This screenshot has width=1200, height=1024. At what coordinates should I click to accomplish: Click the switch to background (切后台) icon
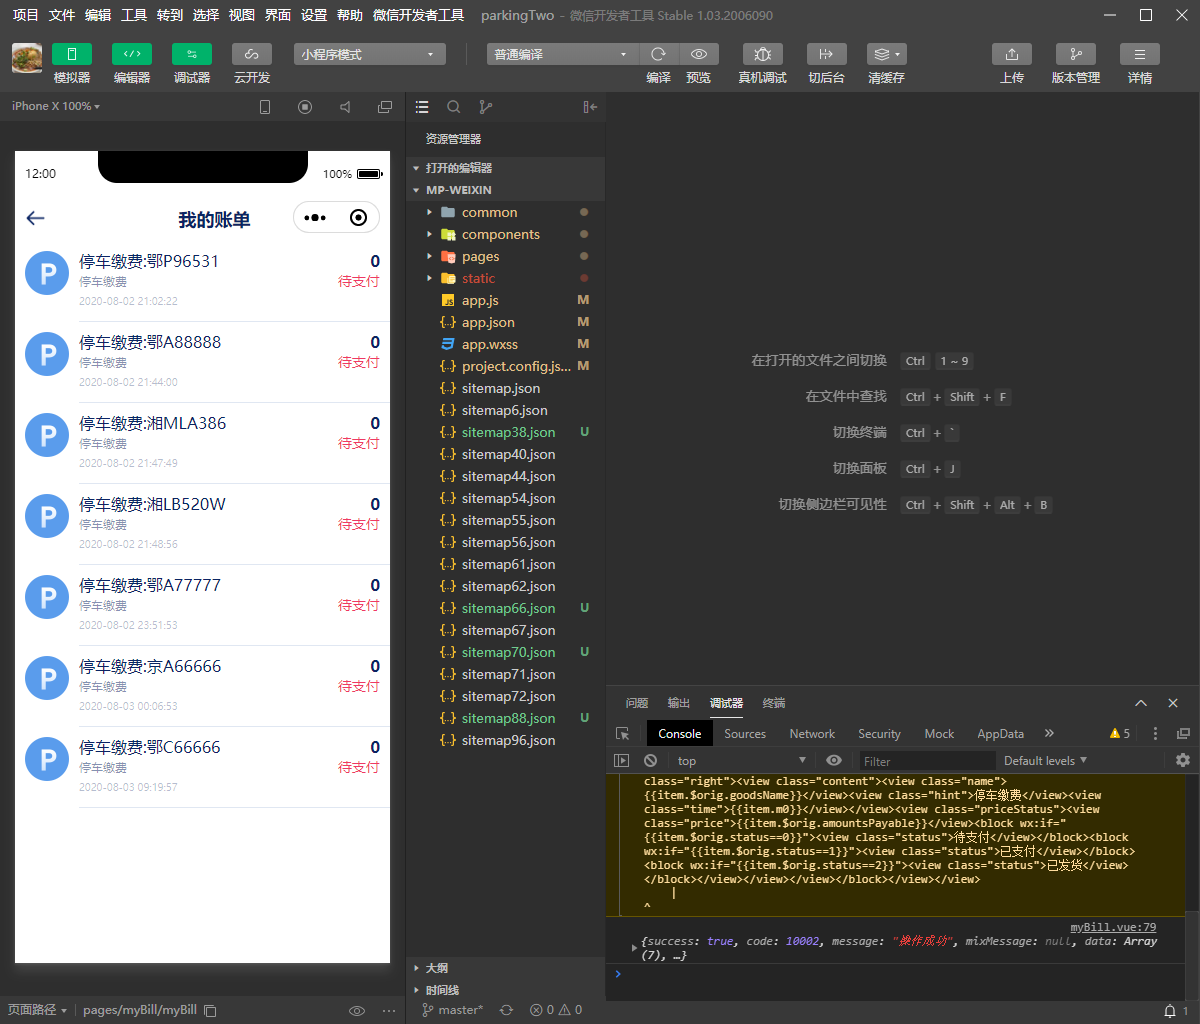coord(826,54)
